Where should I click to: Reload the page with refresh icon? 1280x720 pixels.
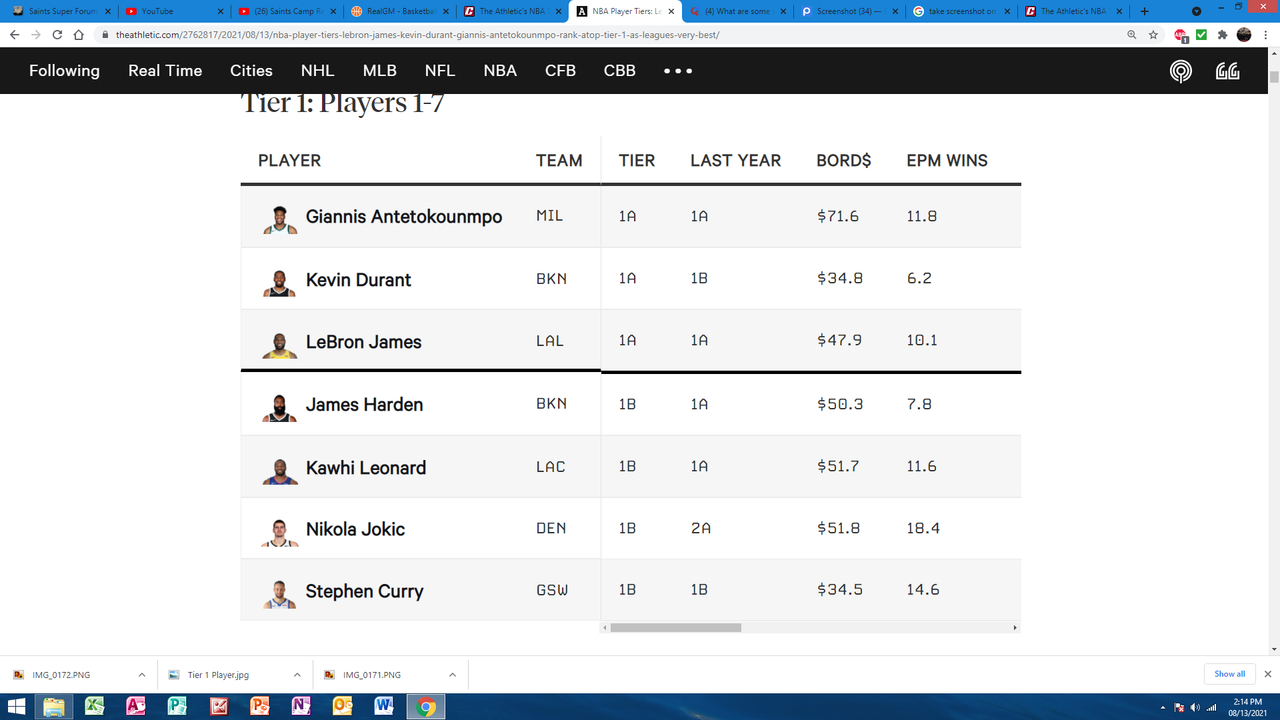pos(57,34)
